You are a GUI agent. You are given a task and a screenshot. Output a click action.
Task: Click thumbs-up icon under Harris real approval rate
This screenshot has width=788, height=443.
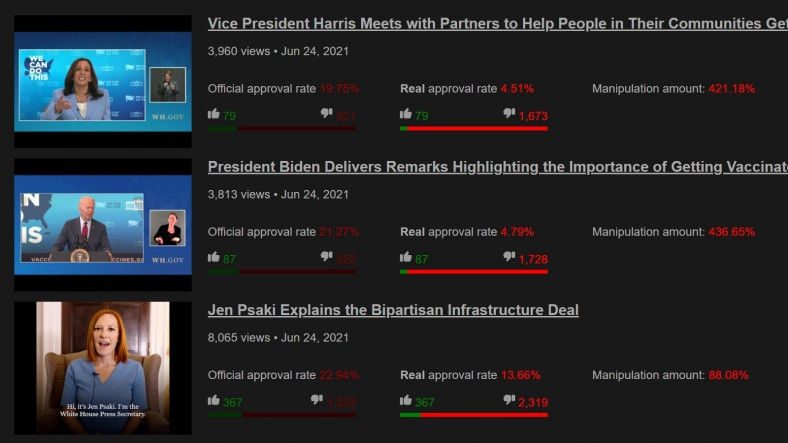405,114
